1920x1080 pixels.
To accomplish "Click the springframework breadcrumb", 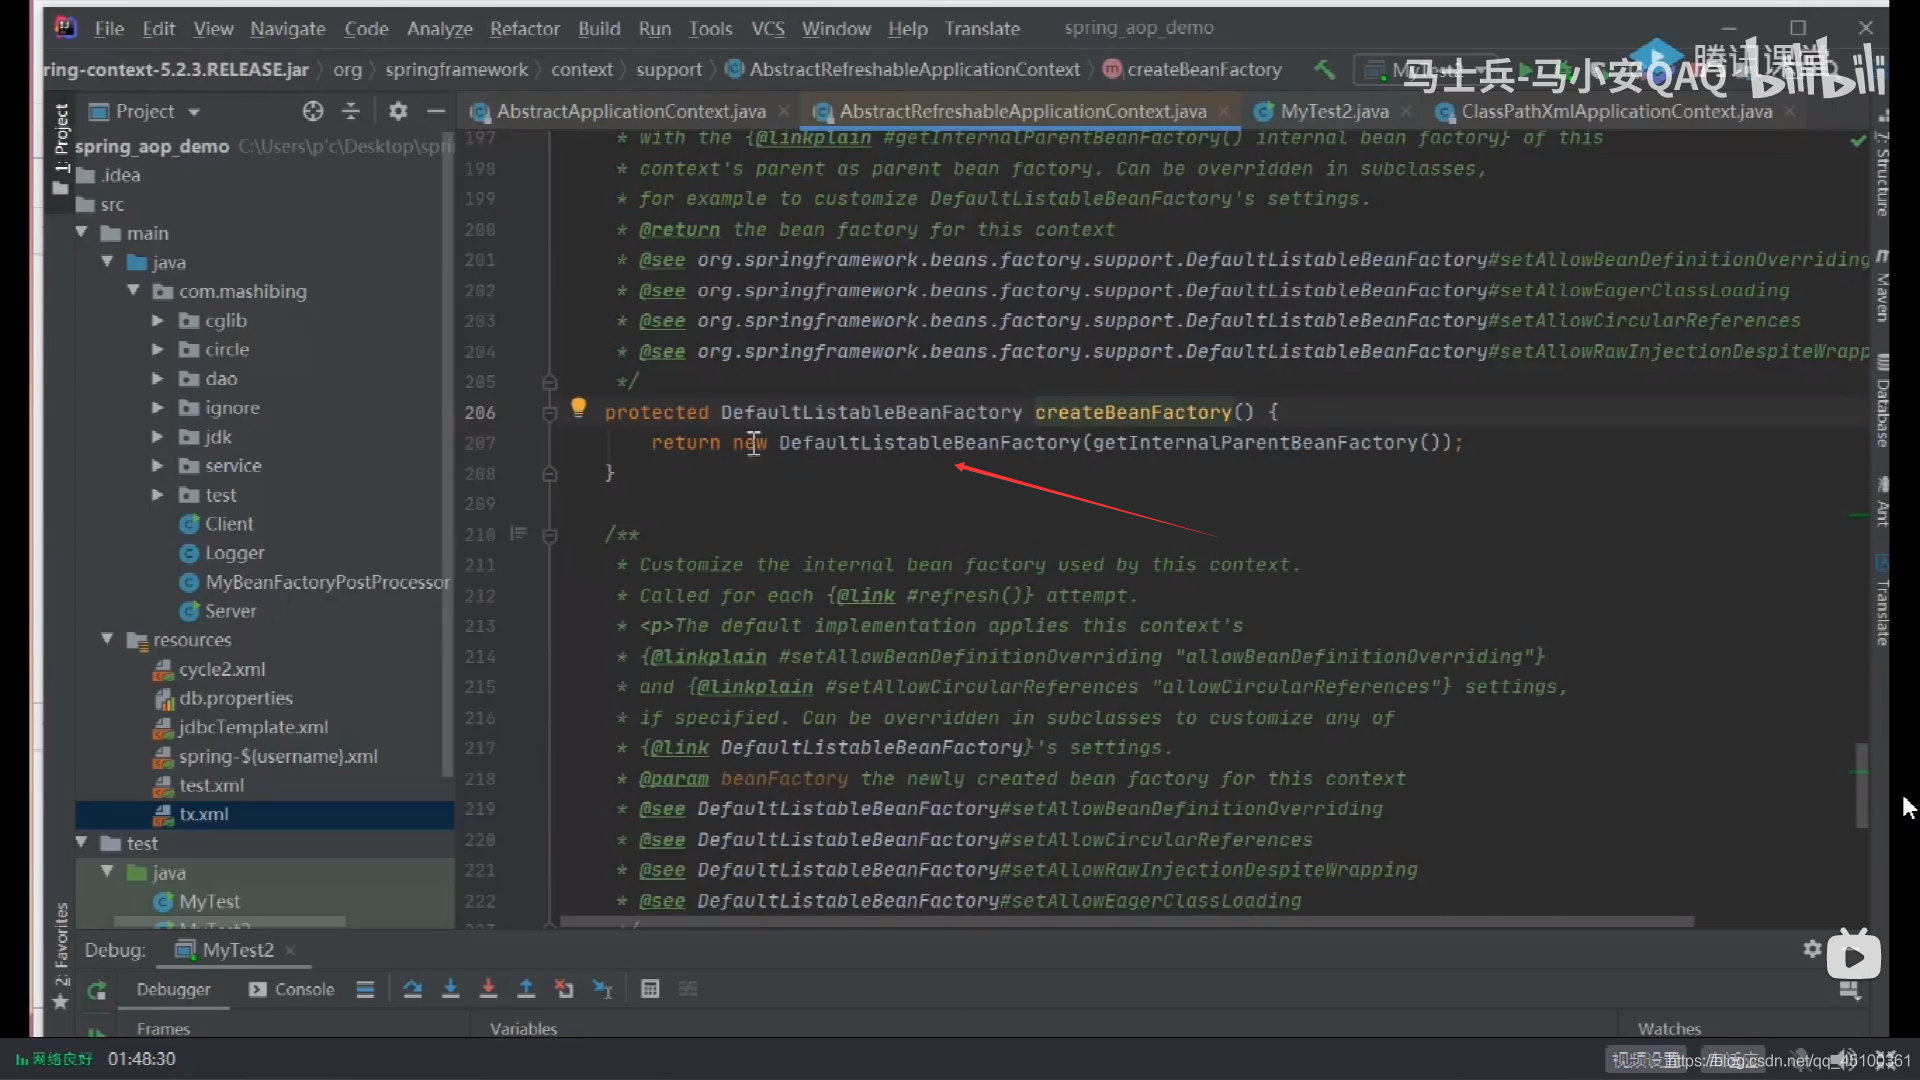I will (x=456, y=69).
